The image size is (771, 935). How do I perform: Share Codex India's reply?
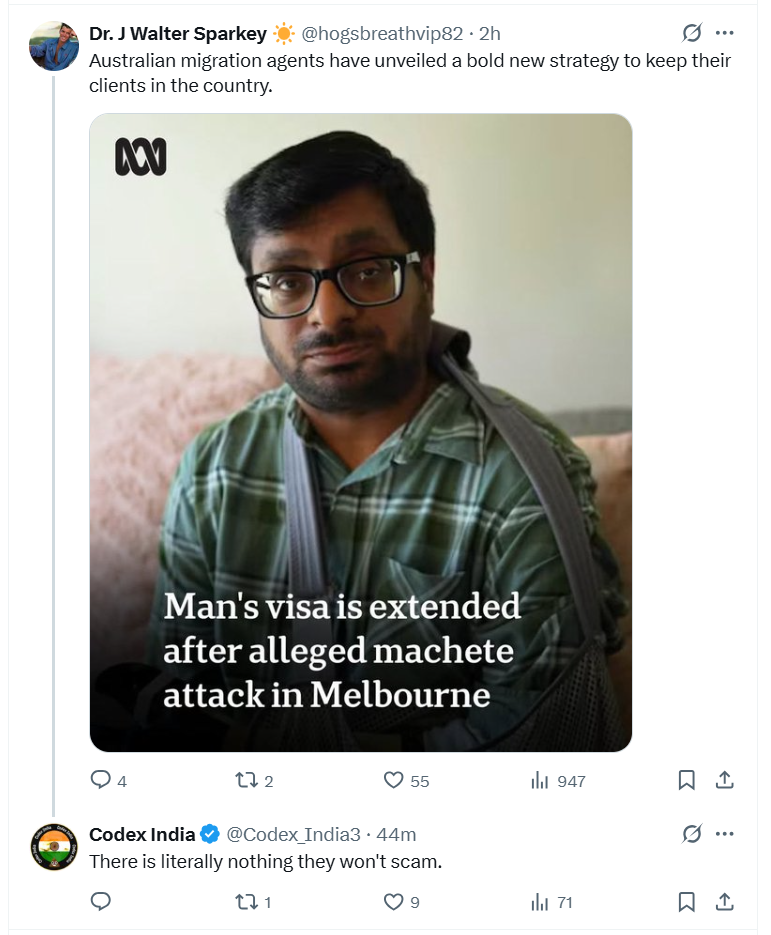tap(726, 902)
